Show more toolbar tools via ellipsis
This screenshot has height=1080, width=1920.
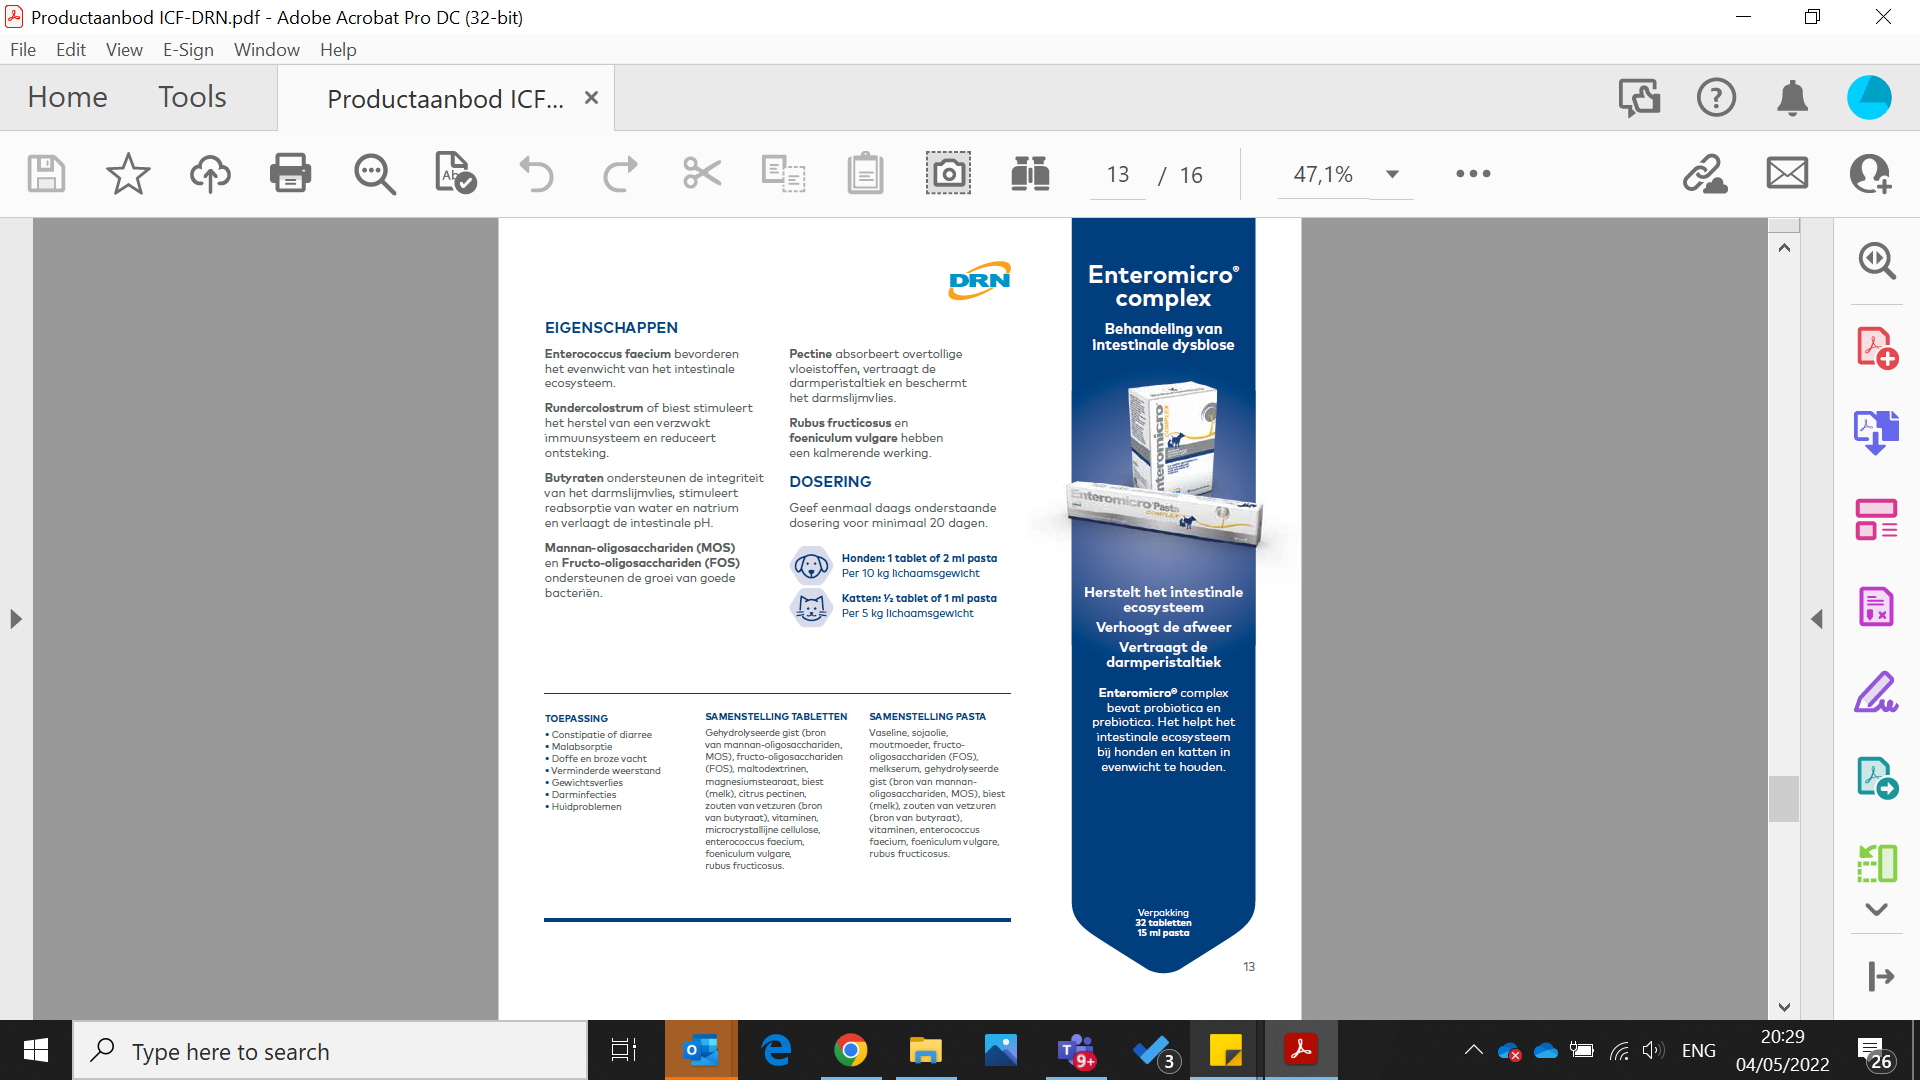coord(1473,174)
